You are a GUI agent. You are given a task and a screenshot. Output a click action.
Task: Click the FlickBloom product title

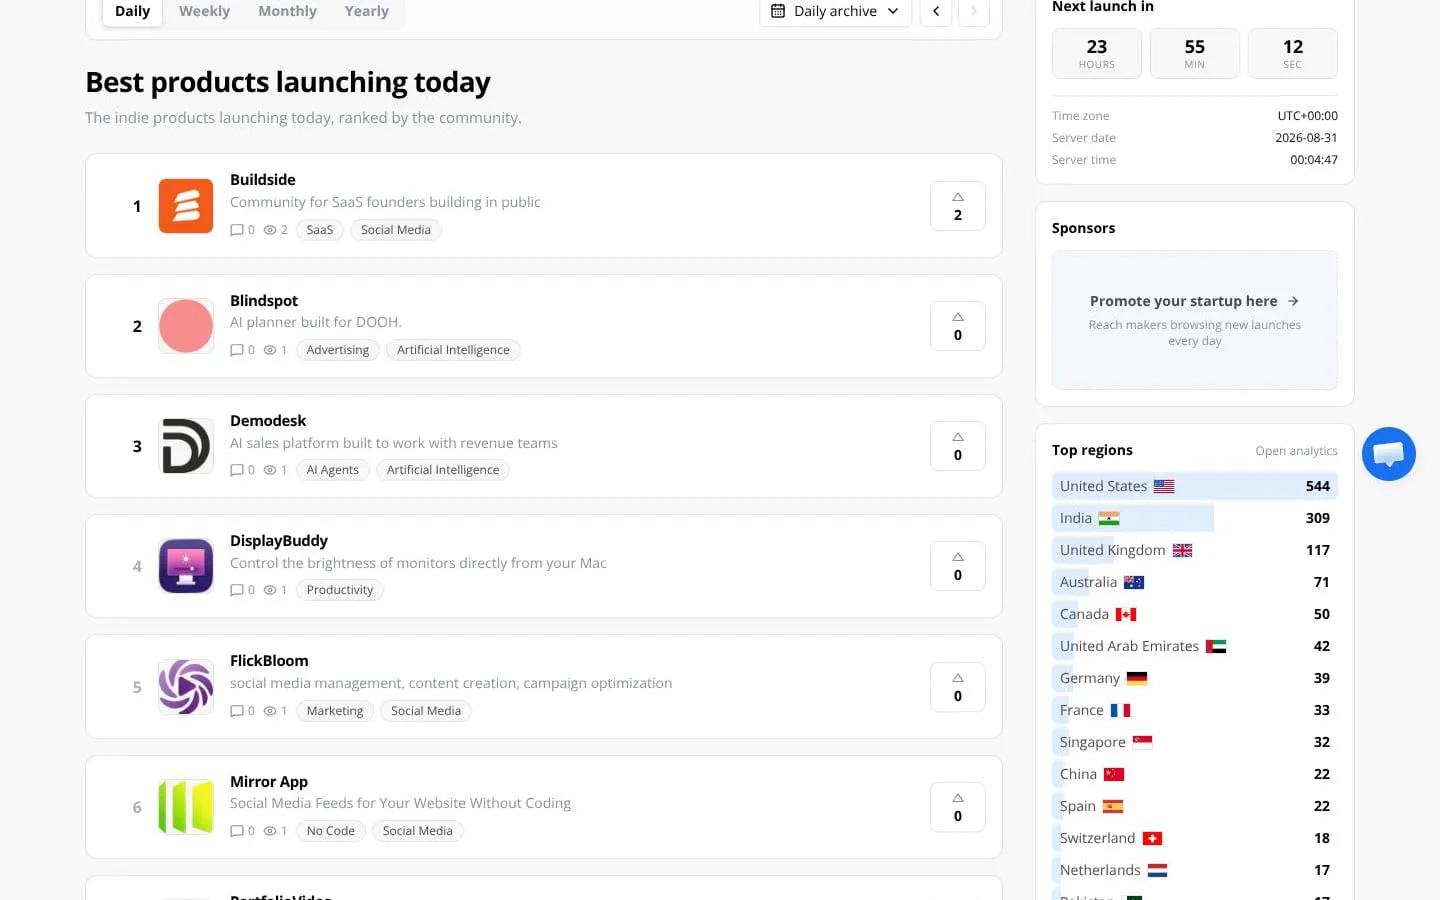click(x=269, y=661)
